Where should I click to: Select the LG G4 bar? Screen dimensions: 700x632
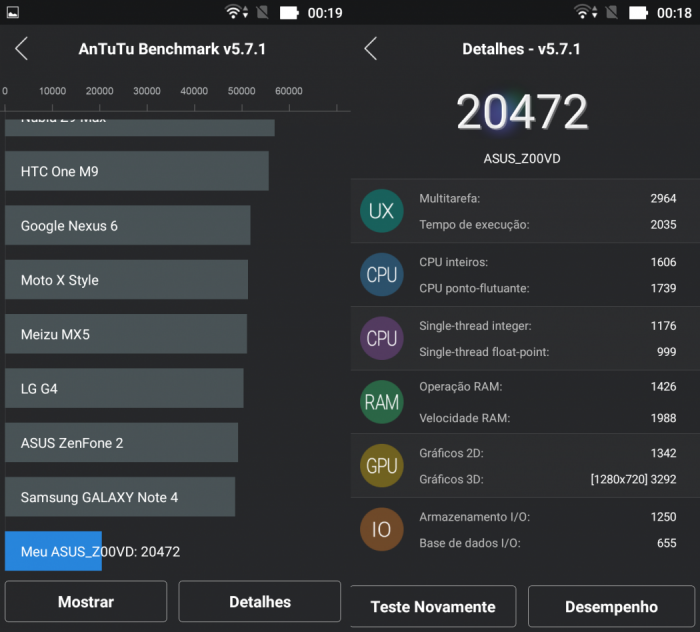click(x=124, y=388)
